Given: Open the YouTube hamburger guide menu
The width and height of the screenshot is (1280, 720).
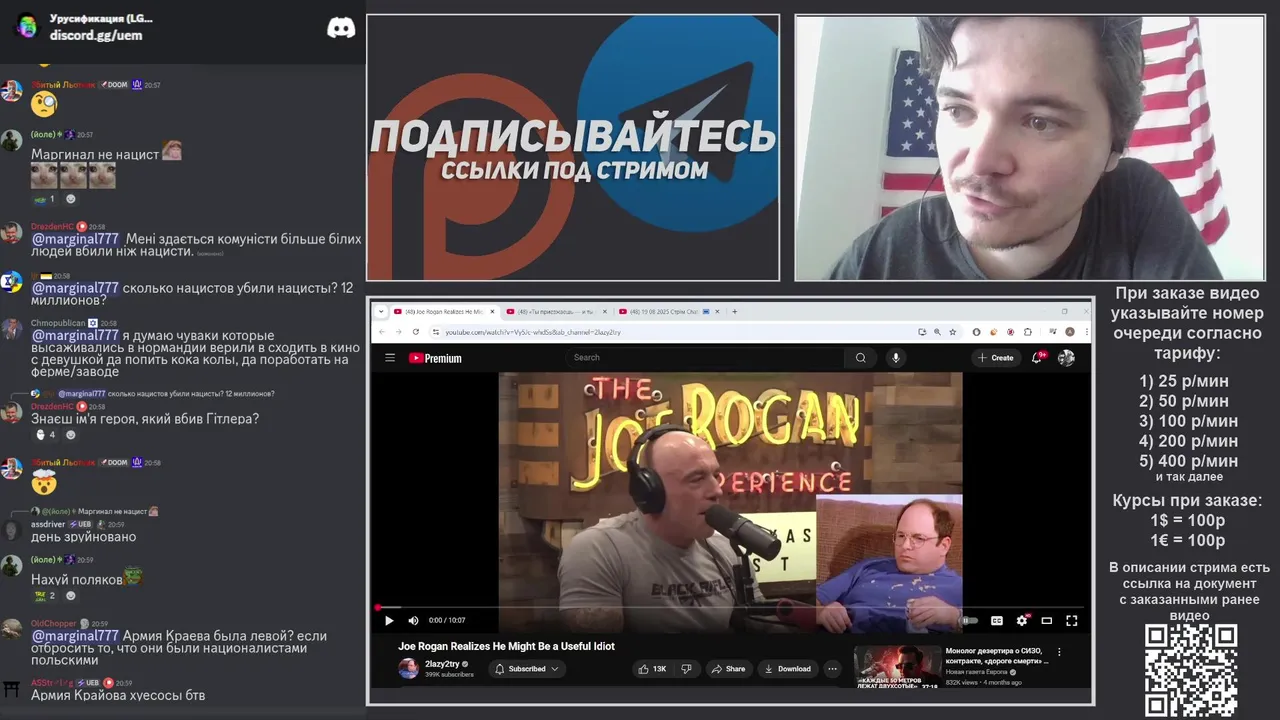Looking at the screenshot, I should [x=390, y=358].
